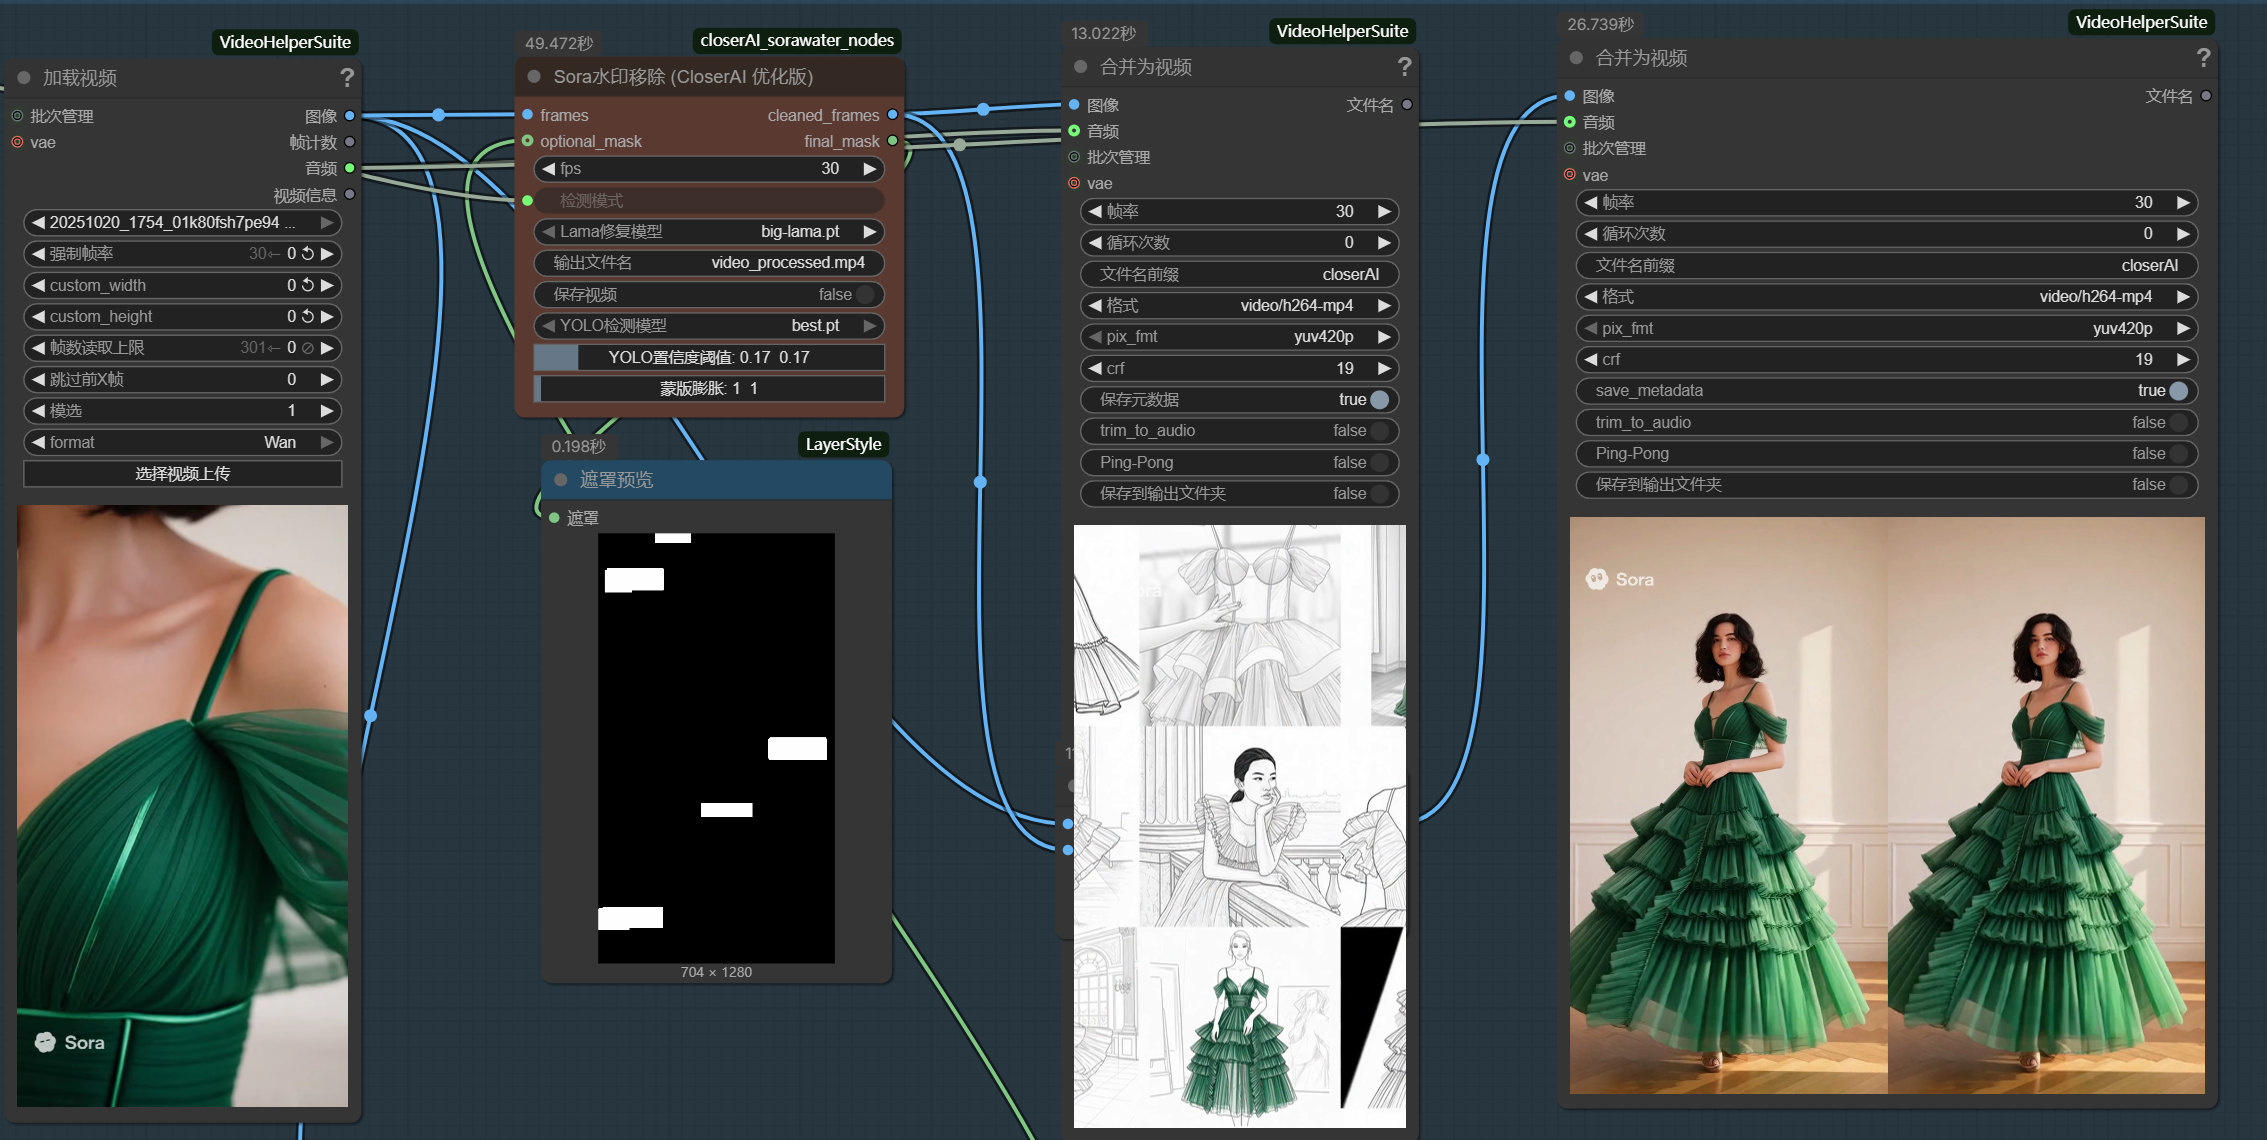Collapse the Sora水印移除 node via its dot

(534, 77)
